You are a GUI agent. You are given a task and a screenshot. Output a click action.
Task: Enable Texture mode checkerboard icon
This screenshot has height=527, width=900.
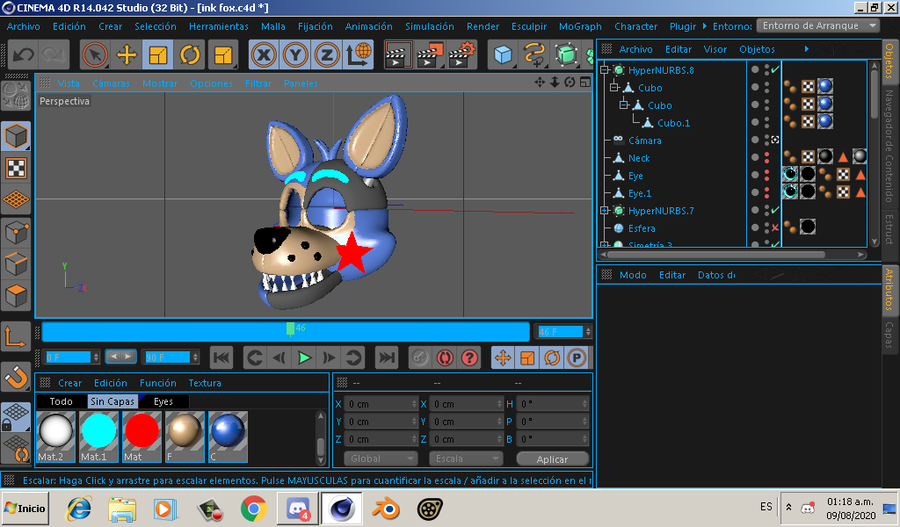pyautogui.click(x=16, y=169)
